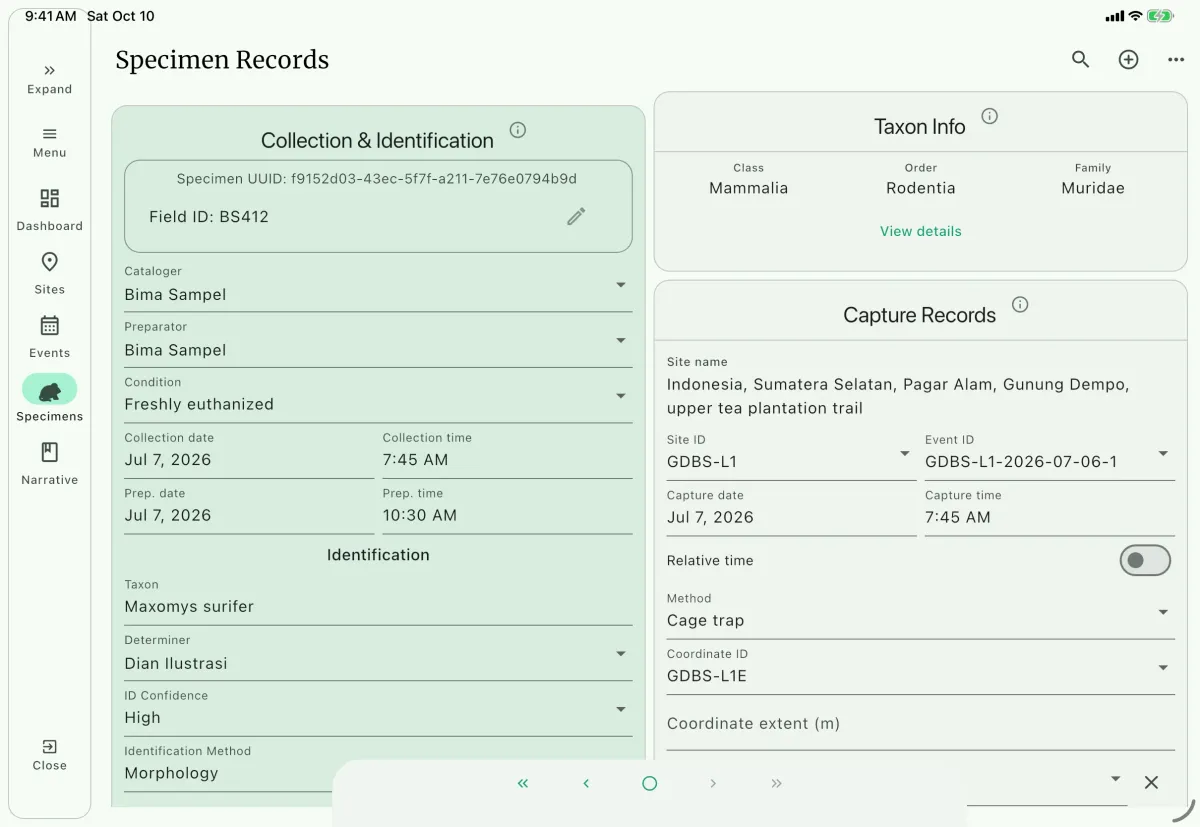Open the dropdown beside the bottom close button
The width and height of the screenshot is (1200, 827).
(x=1116, y=779)
